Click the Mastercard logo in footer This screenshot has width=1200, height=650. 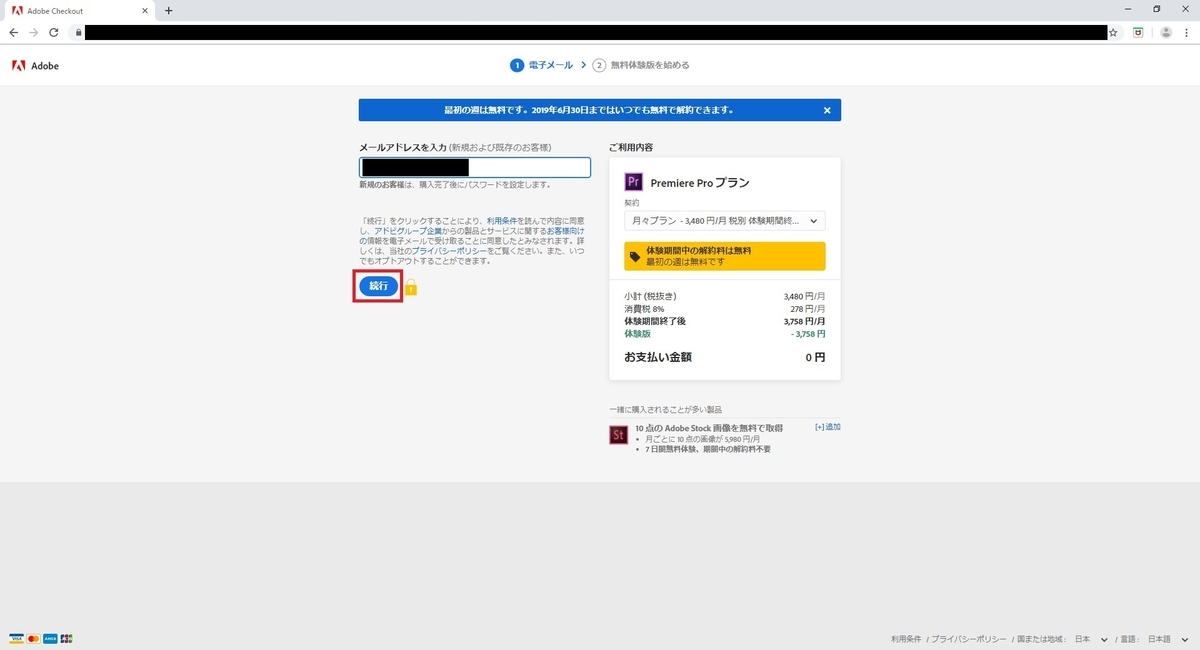[33, 638]
